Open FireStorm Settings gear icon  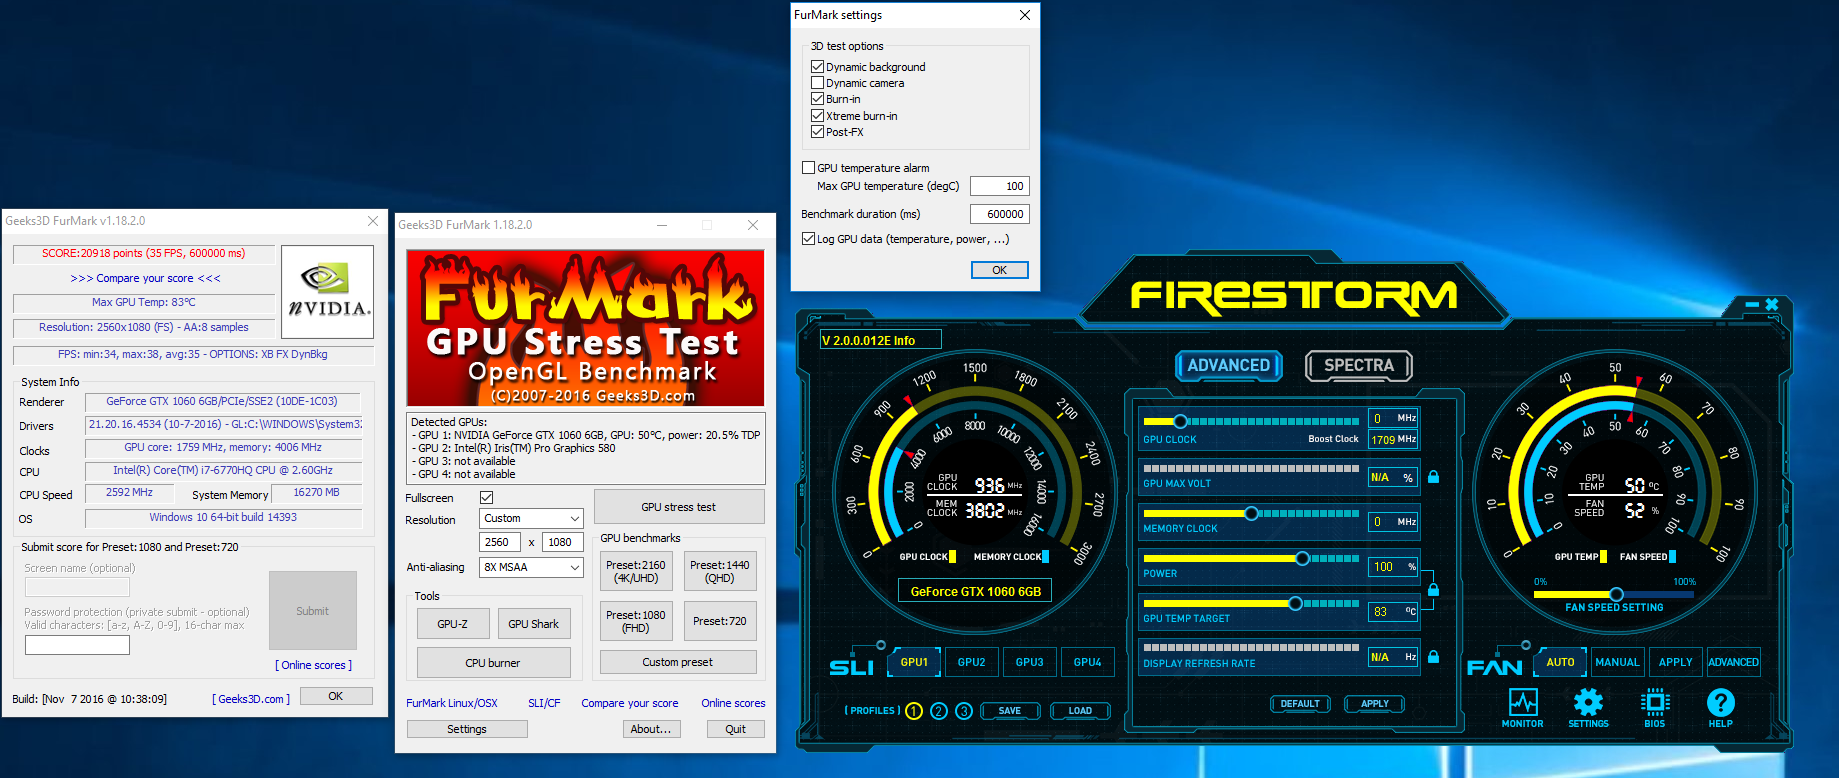point(1588,702)
